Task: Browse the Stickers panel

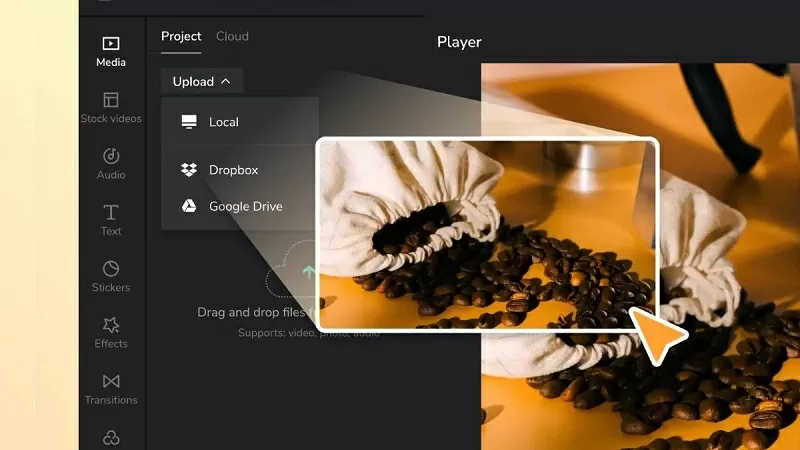Action: [111, 276]
